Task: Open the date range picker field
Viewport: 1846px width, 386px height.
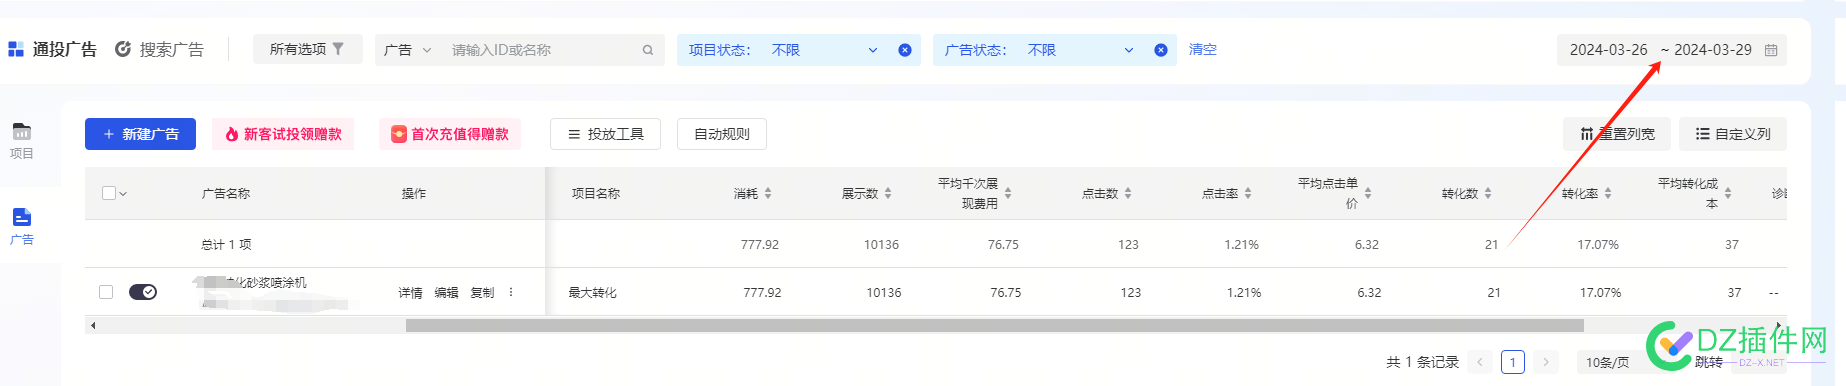Action: pos(1671,50)
